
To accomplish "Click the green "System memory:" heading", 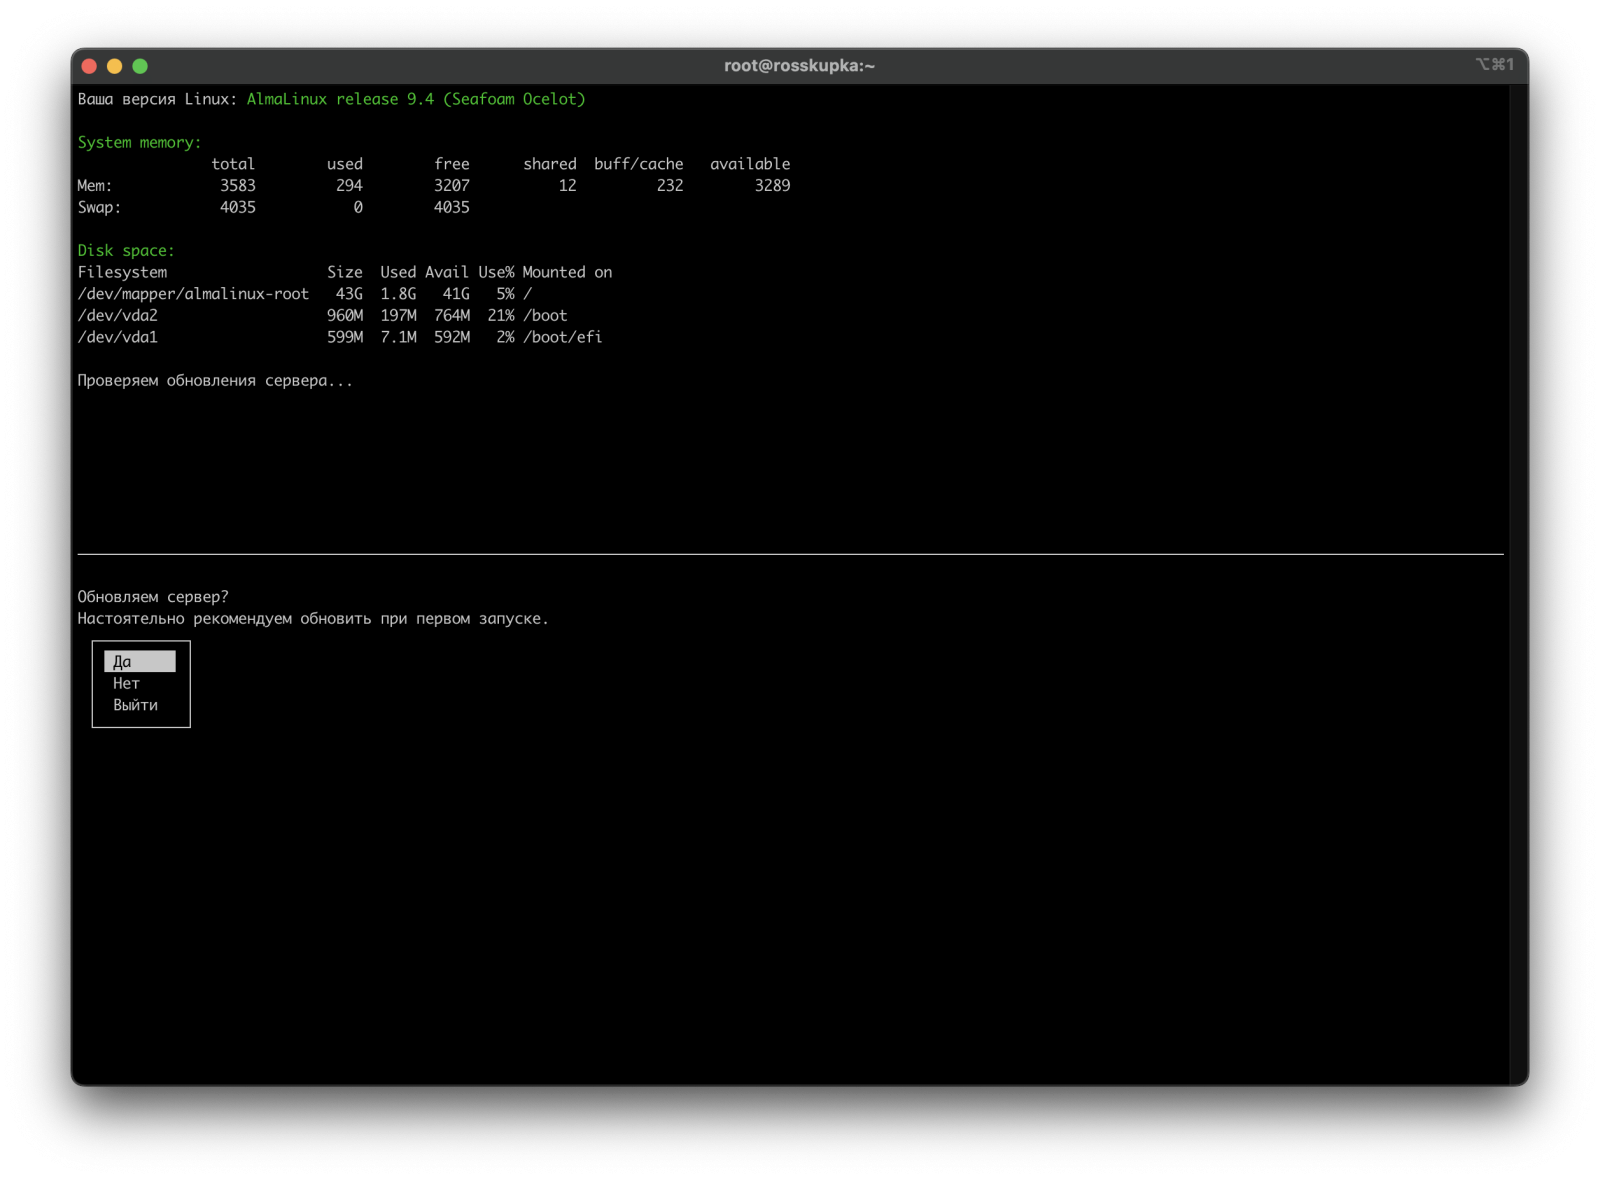I will (x=139, y=142).
